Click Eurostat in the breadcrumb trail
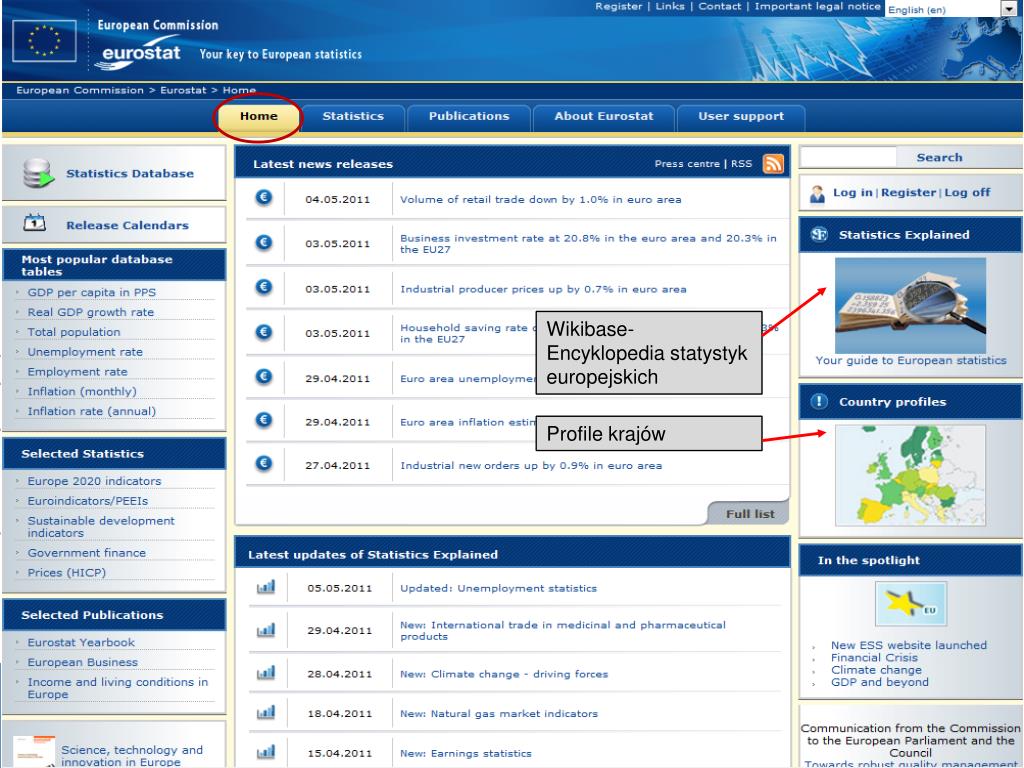Viewport: 1024px width, 768px height. (183, 90)
